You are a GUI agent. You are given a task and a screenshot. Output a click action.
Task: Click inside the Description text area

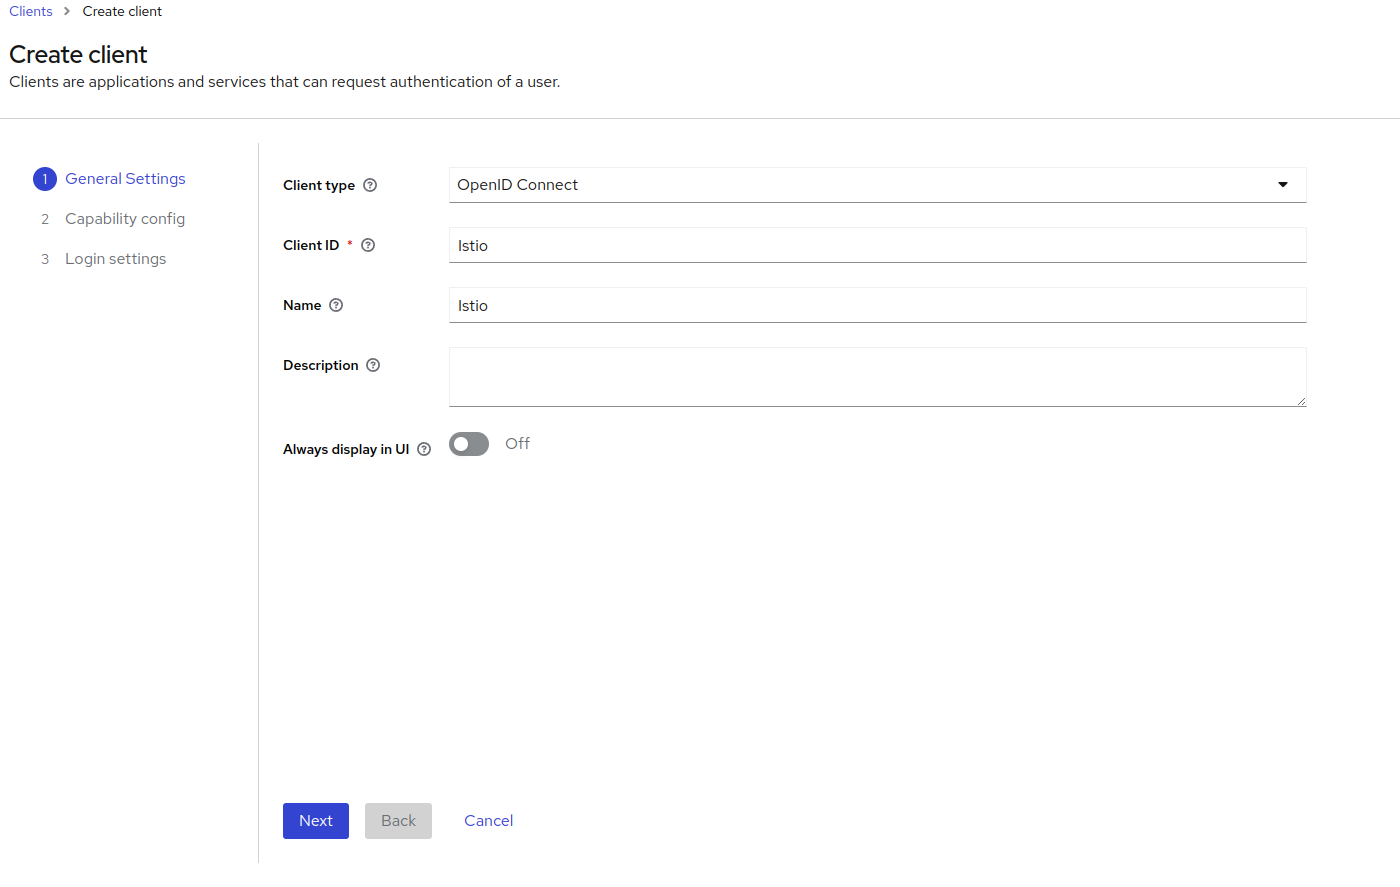pyautogui.click(x=878, y=377)
